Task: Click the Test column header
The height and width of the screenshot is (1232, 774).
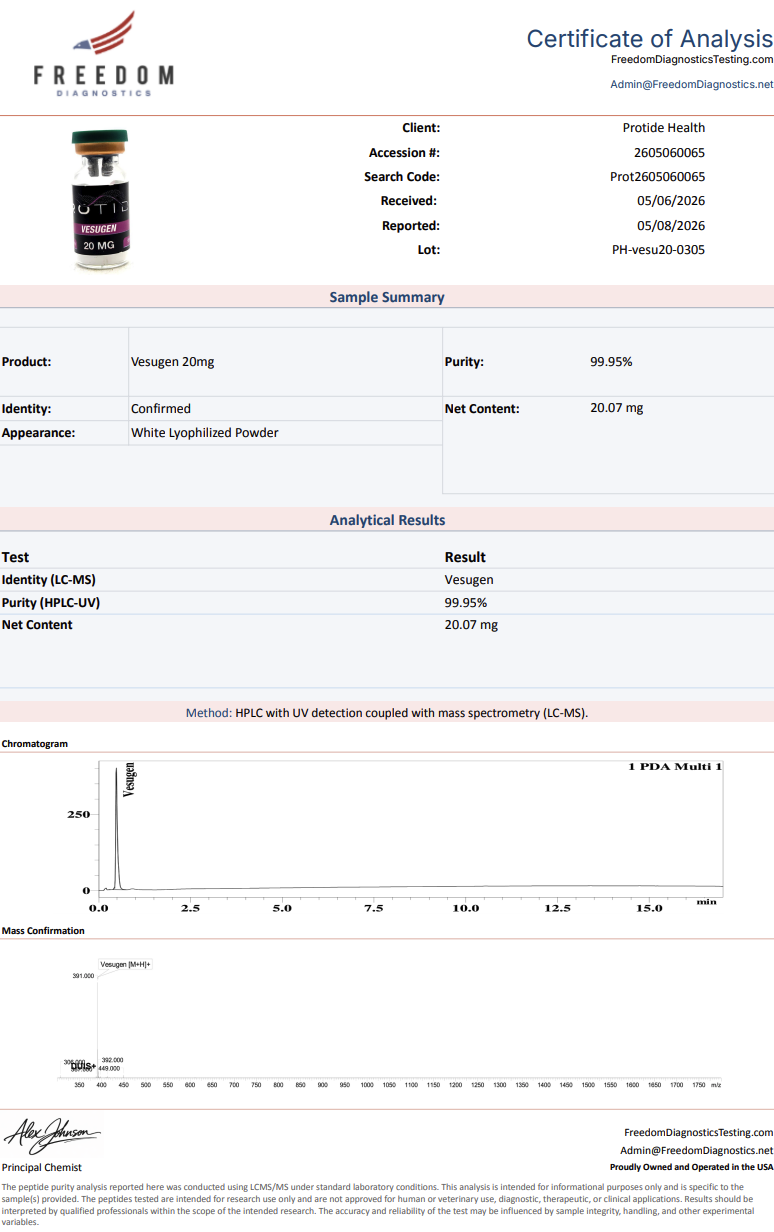Action: pyautogui.click(x=15, y=557)
